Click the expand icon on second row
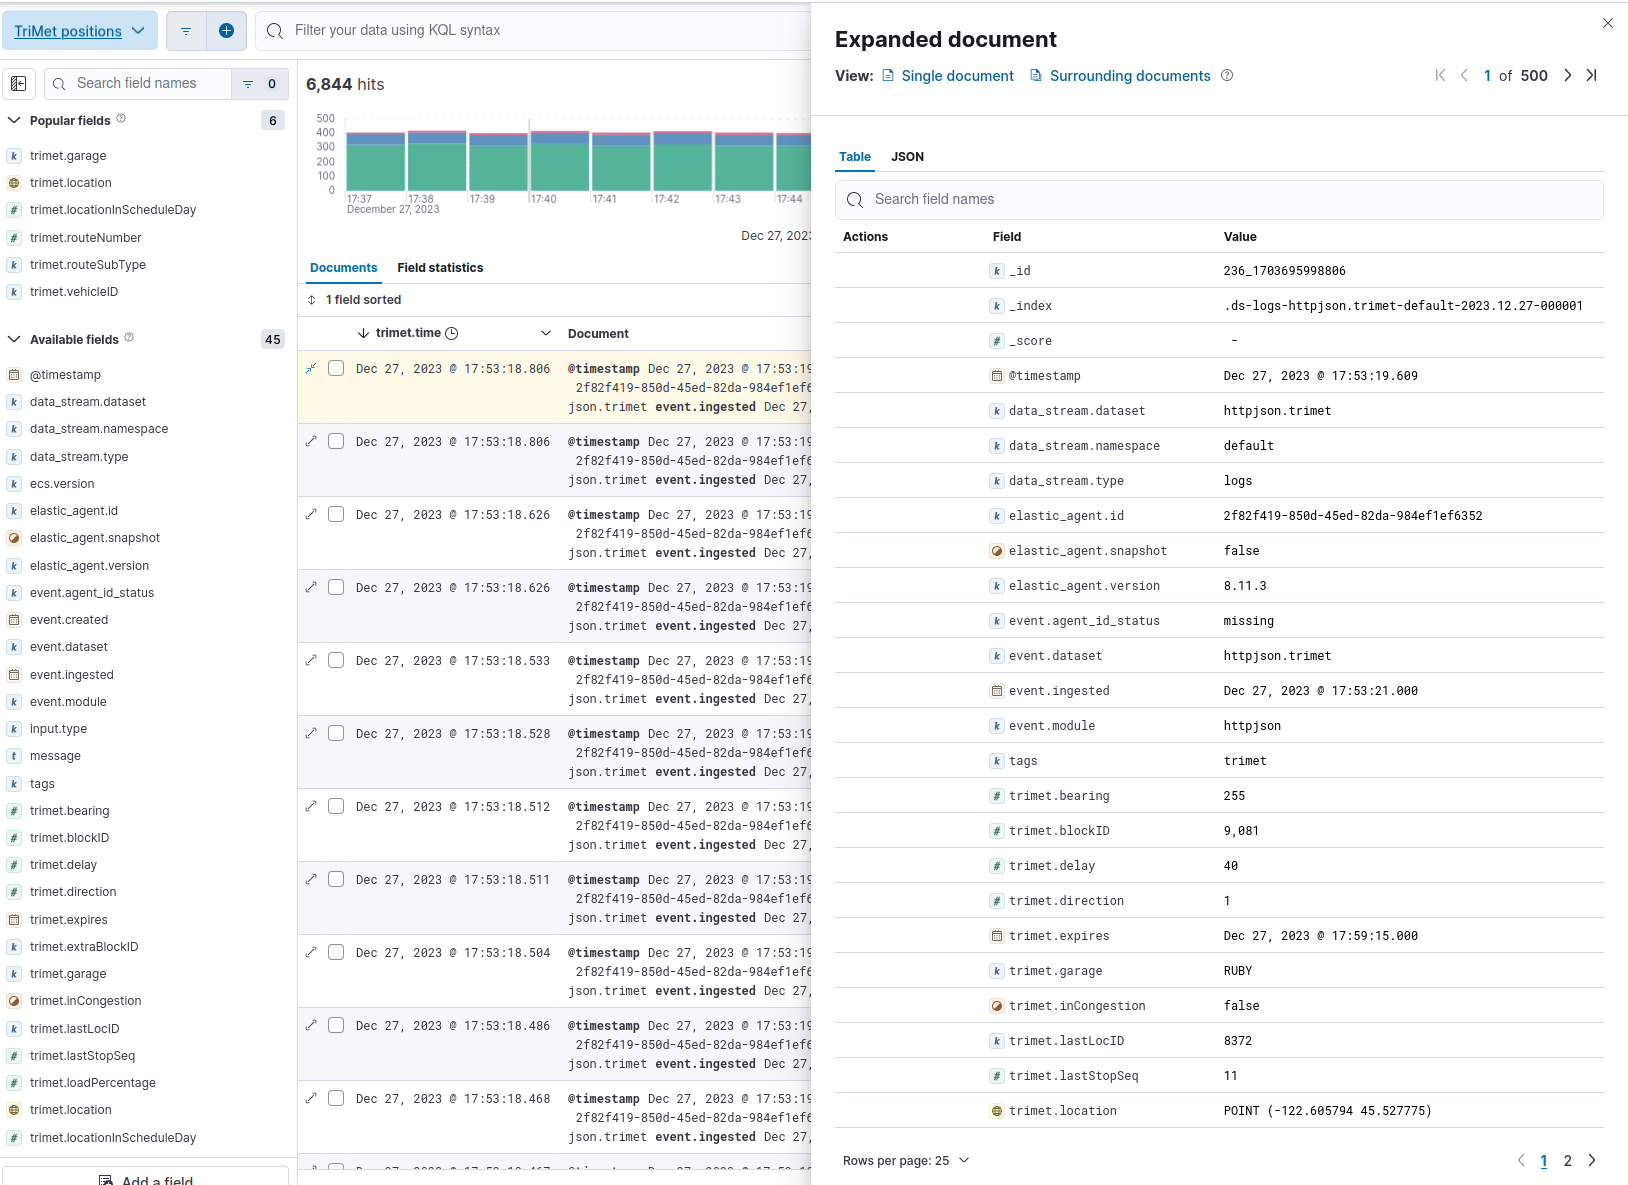 [x=311, y=441]
